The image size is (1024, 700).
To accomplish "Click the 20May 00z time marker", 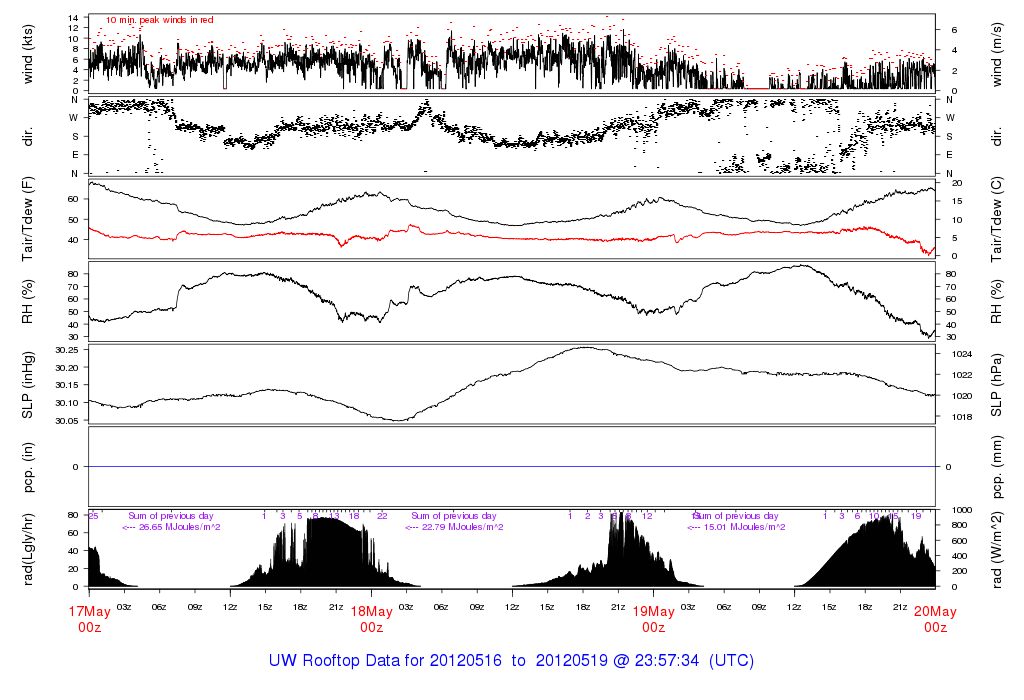I will (x=935, y=620).
